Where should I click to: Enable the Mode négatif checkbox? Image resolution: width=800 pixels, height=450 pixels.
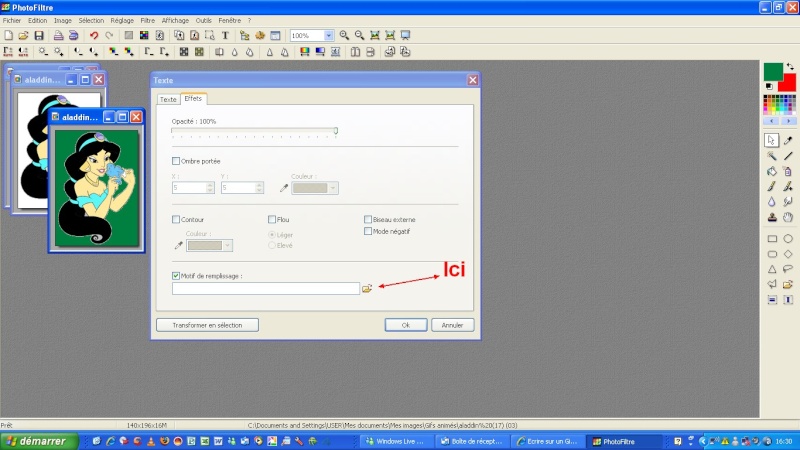(x=368, y=231)
